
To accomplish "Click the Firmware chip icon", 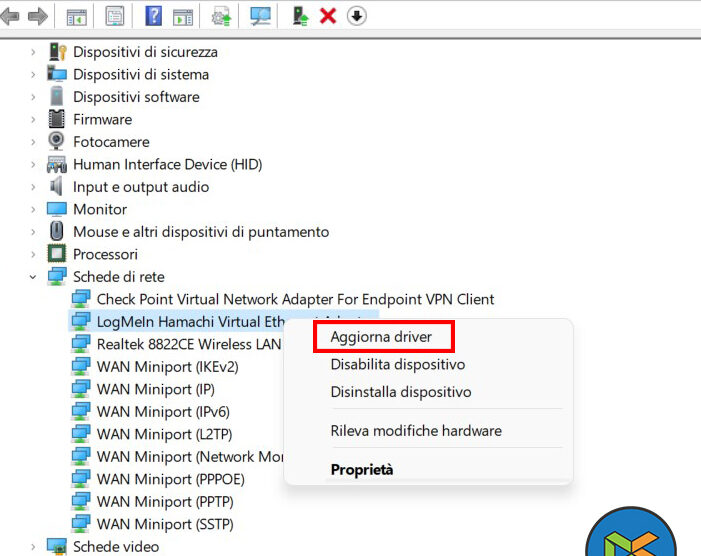I will (x=57, y=119).
